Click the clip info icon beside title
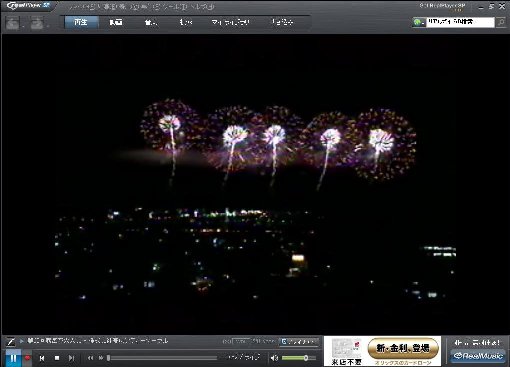 click(x=11, y=342)
